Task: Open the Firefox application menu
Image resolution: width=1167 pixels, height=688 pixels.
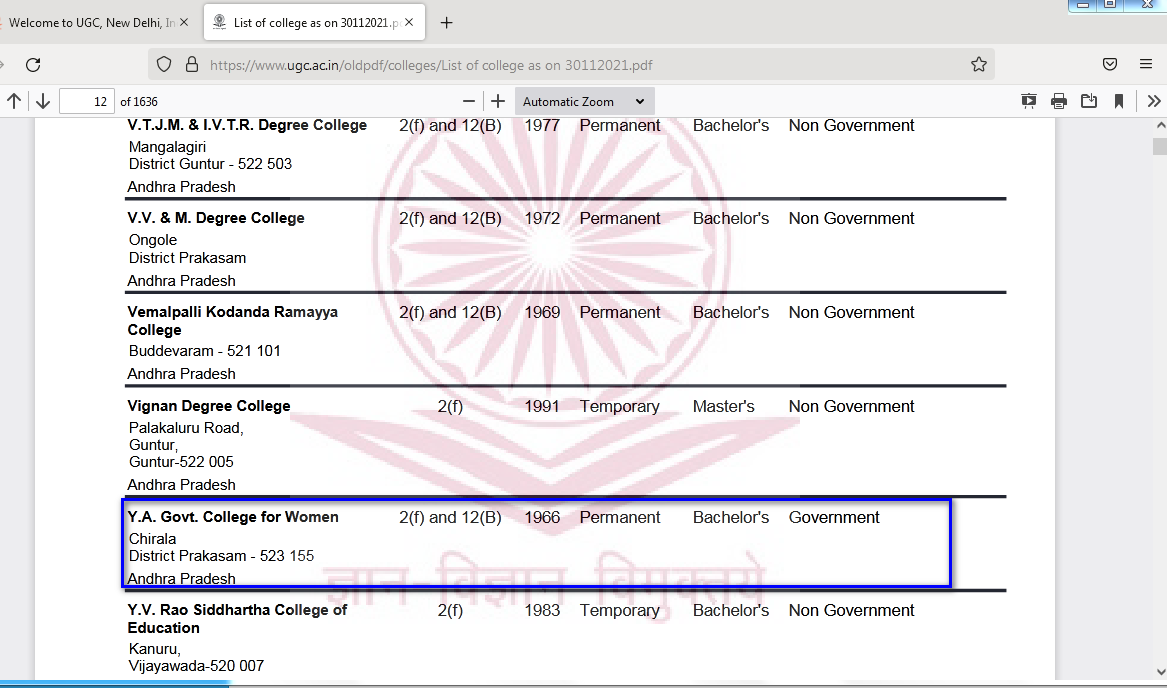Action: [1146, 65]
